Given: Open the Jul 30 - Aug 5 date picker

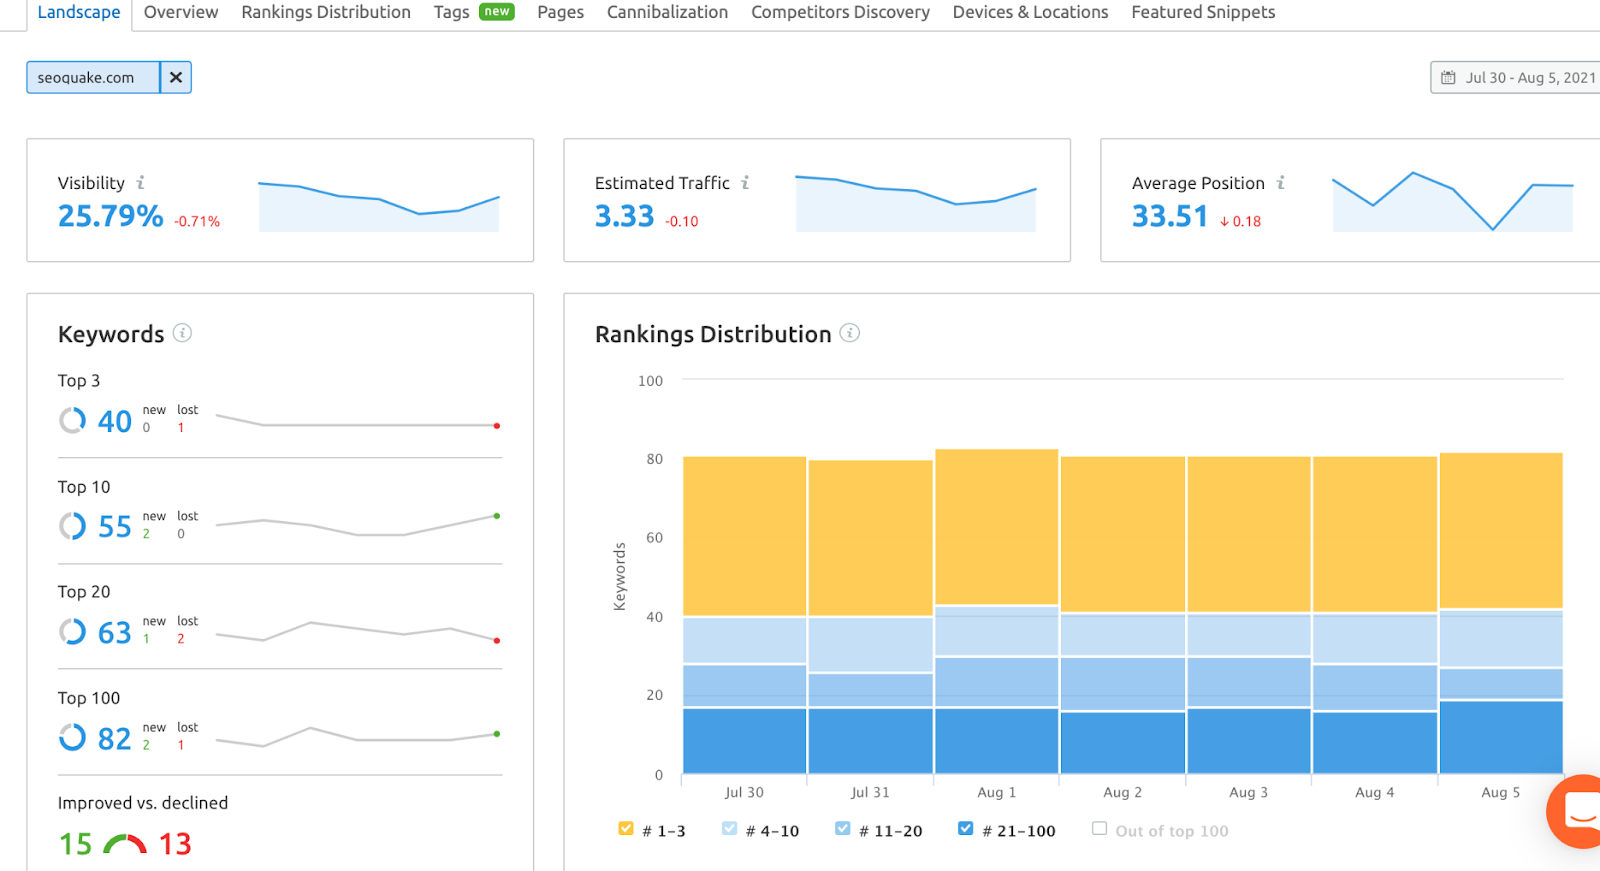Looking at the screenshot, I should click(x=1516, y=77).
